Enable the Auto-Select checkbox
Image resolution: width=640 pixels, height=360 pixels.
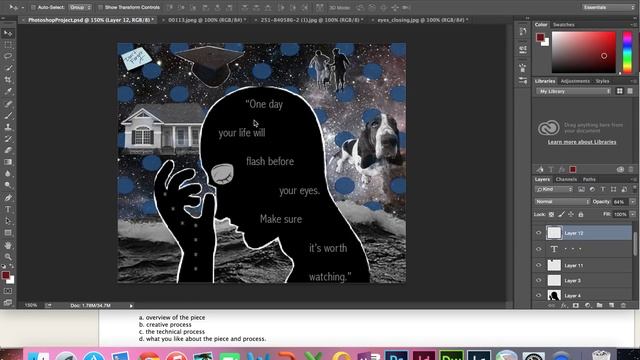[33, 7]
